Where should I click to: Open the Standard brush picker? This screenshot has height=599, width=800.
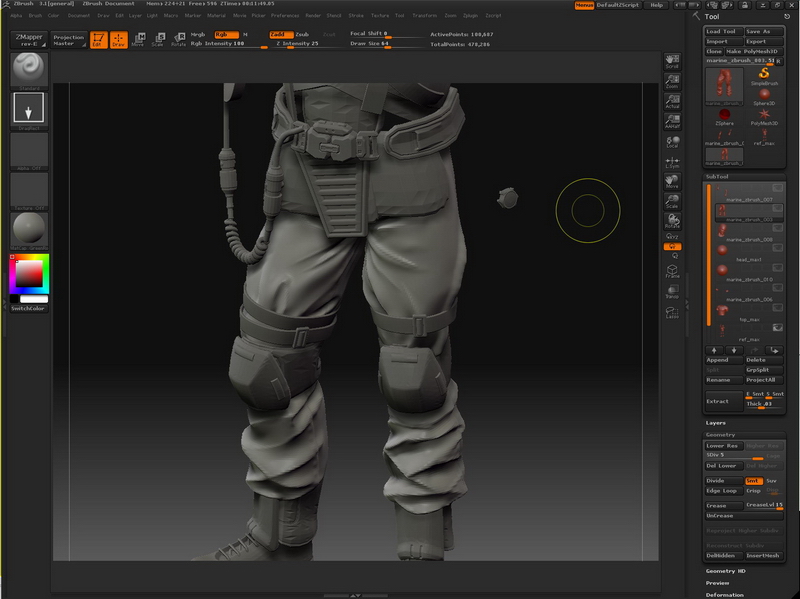point(29,71)
